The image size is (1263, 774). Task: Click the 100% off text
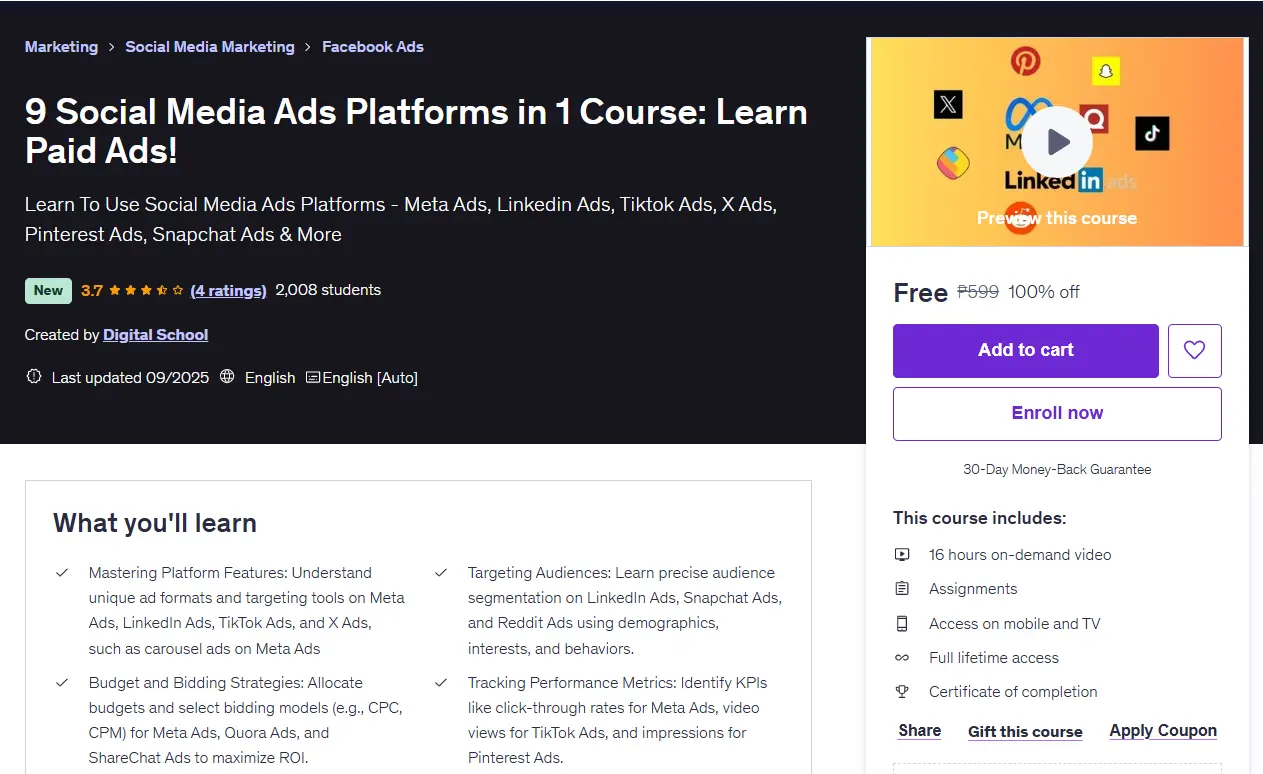click(1044, 292)
